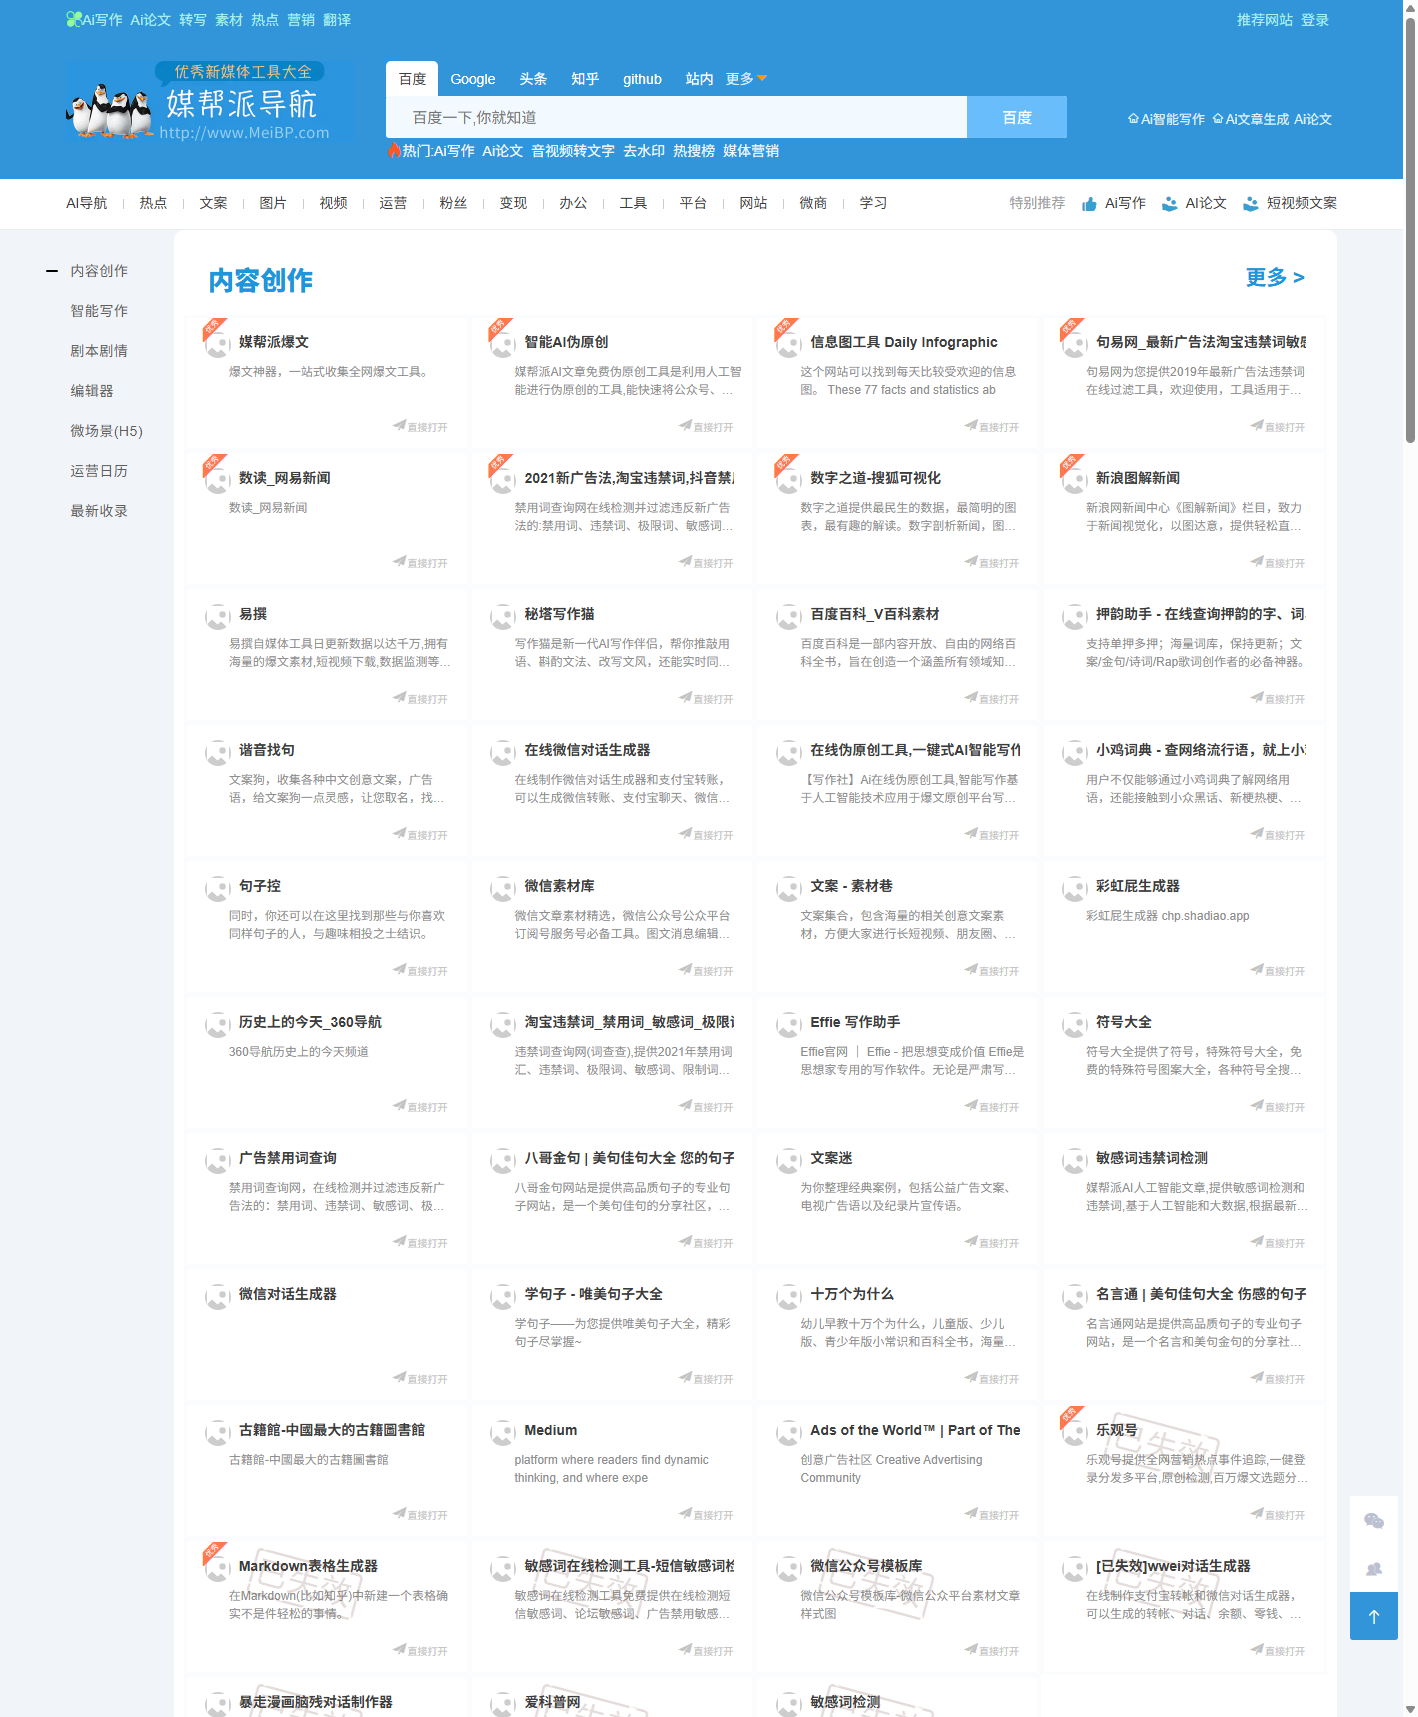This screenshot has height=1717, width=1418.
Task: Open the 新浪图解新闻 card title
Action: (1138, 478)
